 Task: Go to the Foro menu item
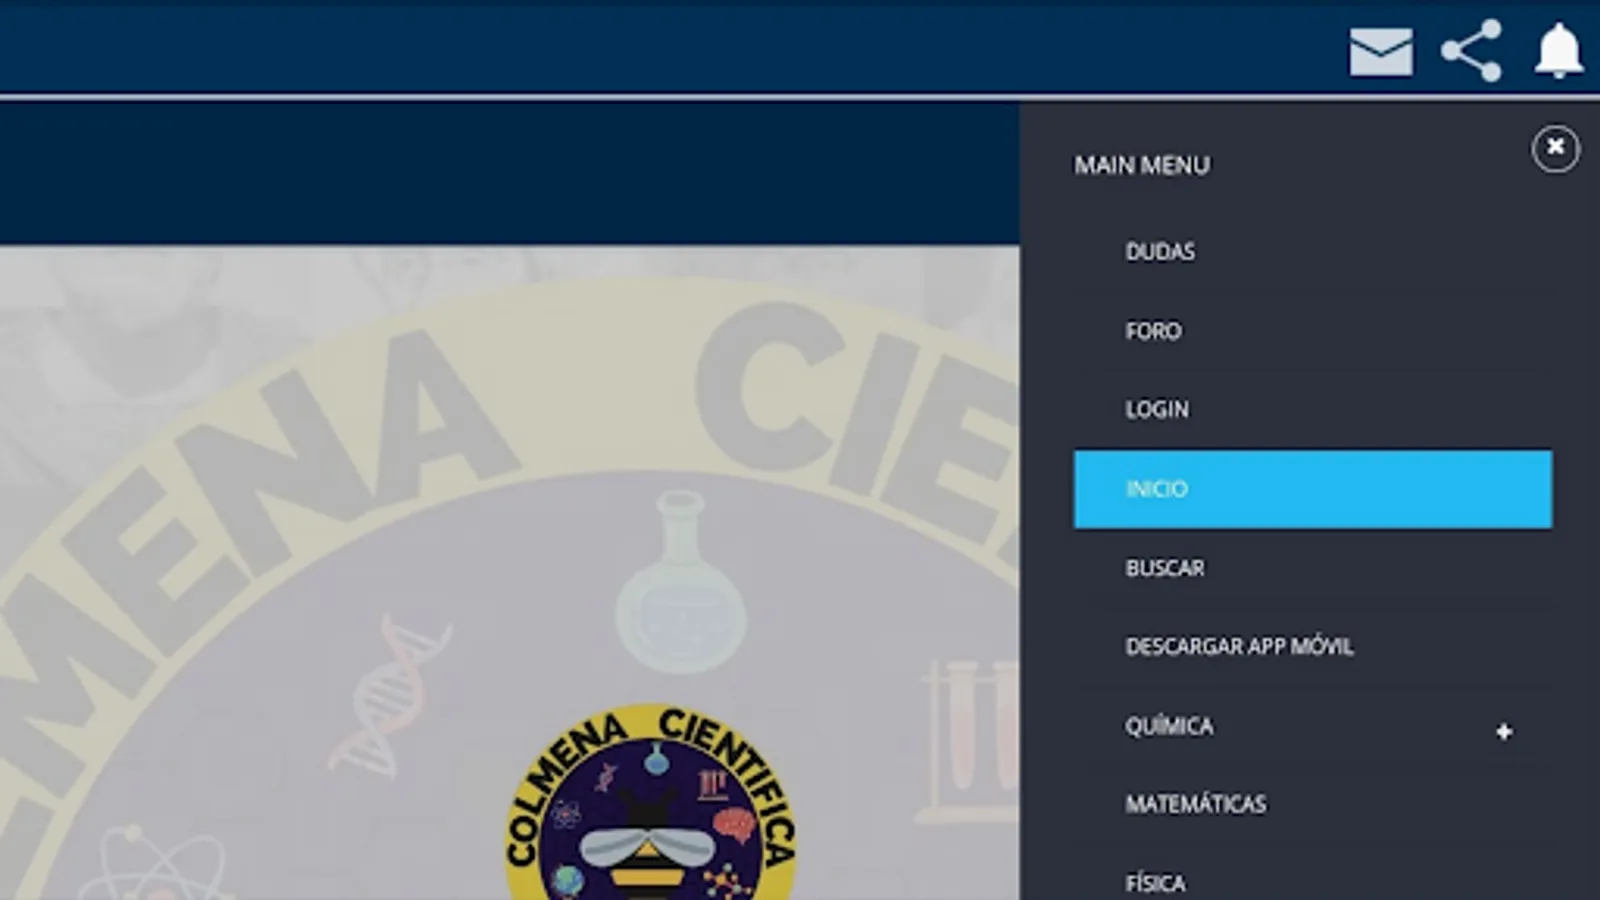(x=1313, y=331)
